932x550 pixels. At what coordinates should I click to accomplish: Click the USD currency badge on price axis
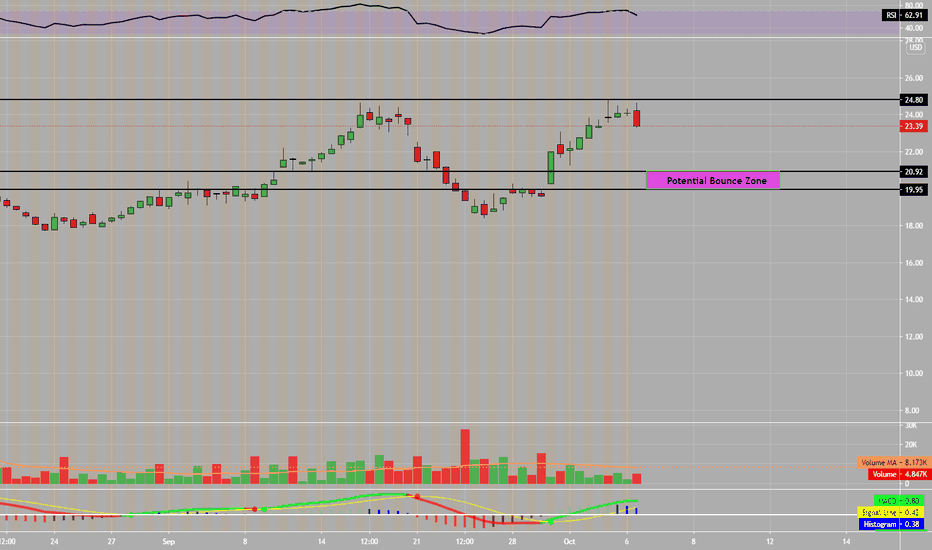(x=915, y=48)
